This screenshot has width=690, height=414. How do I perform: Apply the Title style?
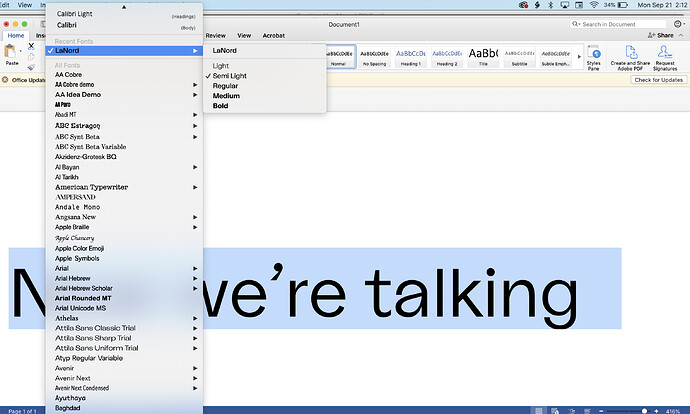pyautogui.click(x=483, y=57)
